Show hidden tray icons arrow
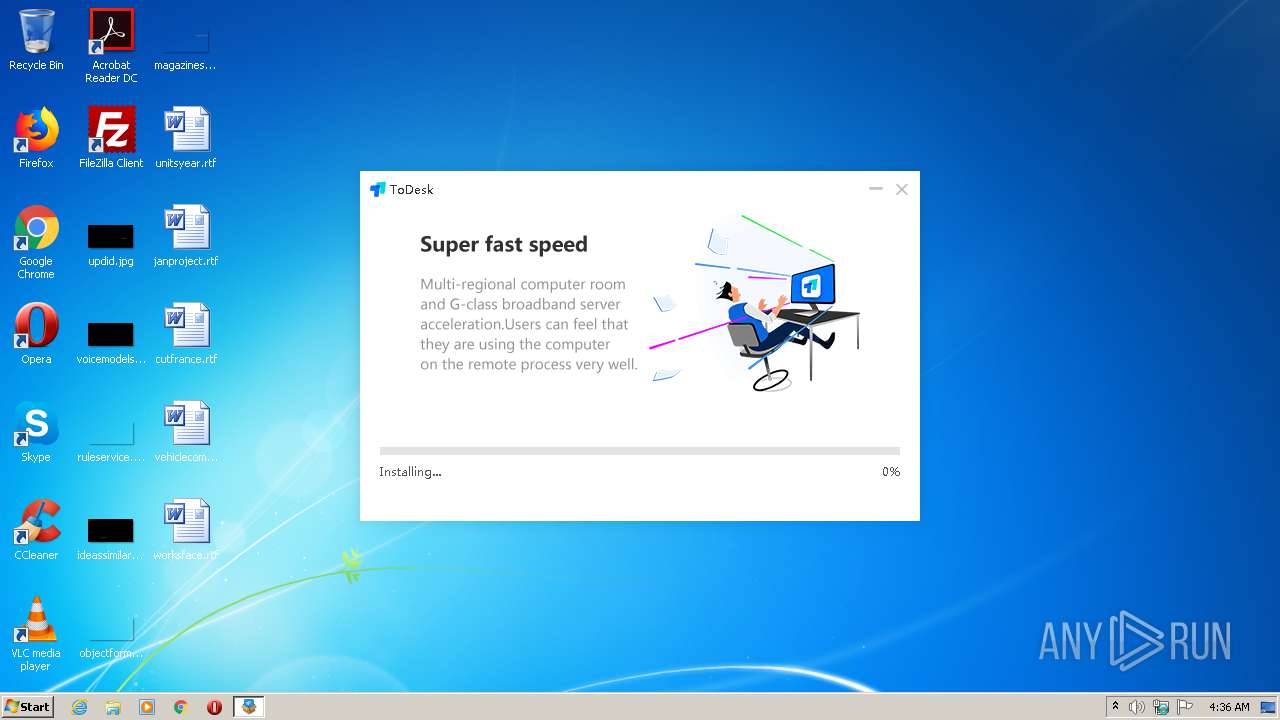The width and height of the screenshot is (1280, 720). pyautogui.click(x=1115, y=707)
